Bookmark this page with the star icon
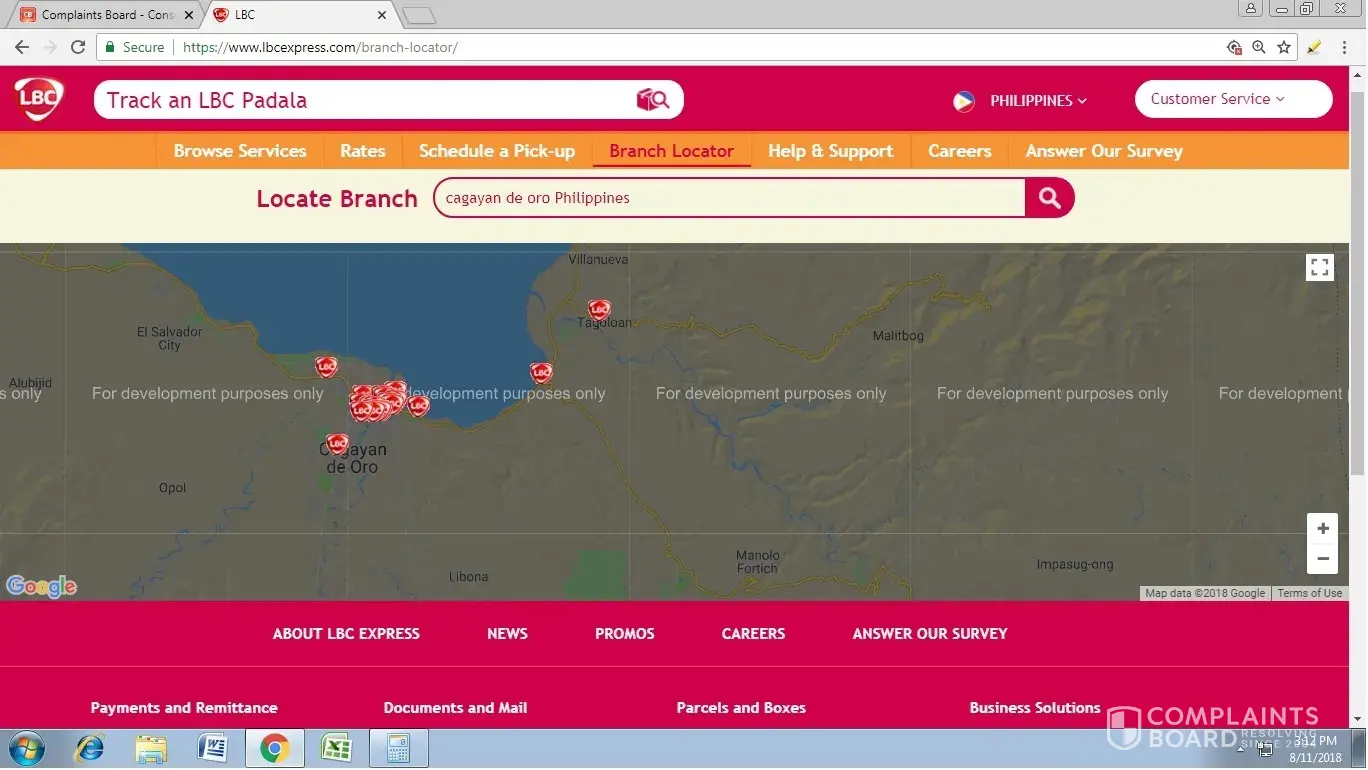 click(x=1284, y=47)
